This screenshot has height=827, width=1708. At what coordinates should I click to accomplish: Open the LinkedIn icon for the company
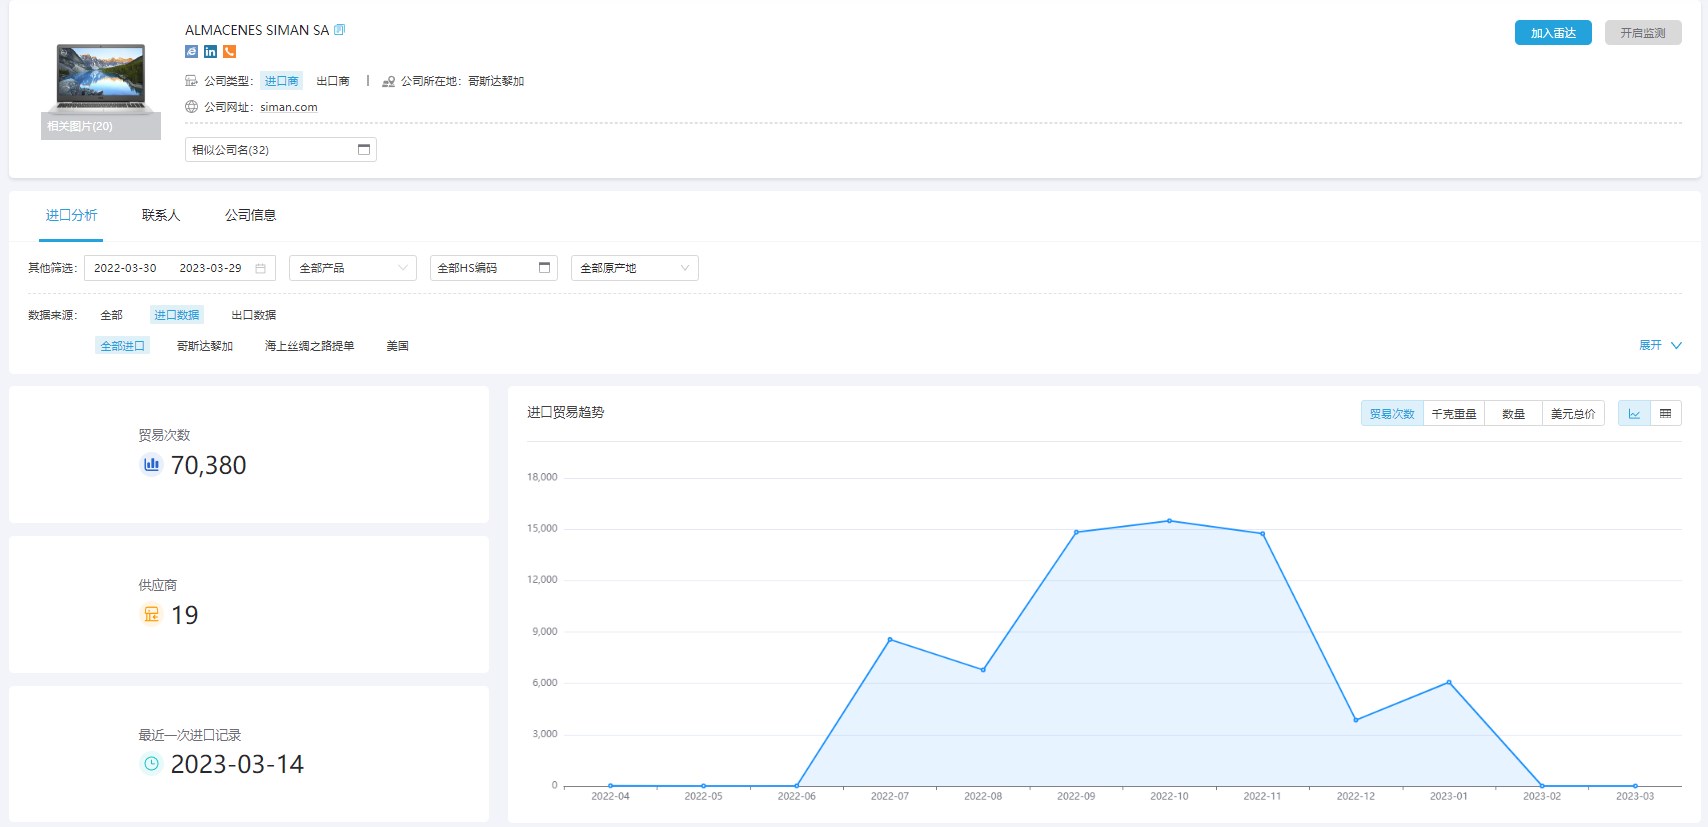click(210, 51)
